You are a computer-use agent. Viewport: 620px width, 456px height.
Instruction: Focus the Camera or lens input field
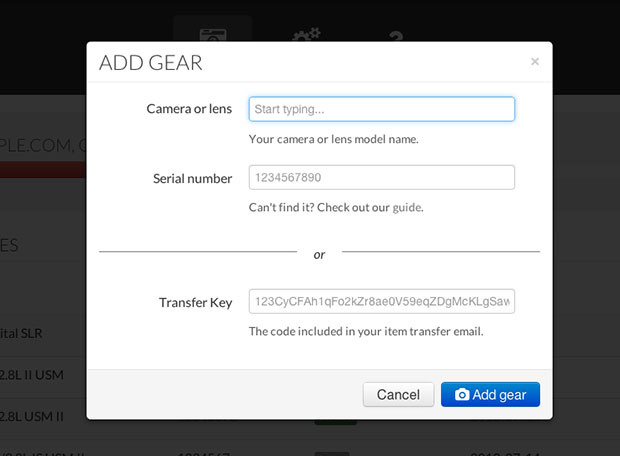(x=382, y=109)
